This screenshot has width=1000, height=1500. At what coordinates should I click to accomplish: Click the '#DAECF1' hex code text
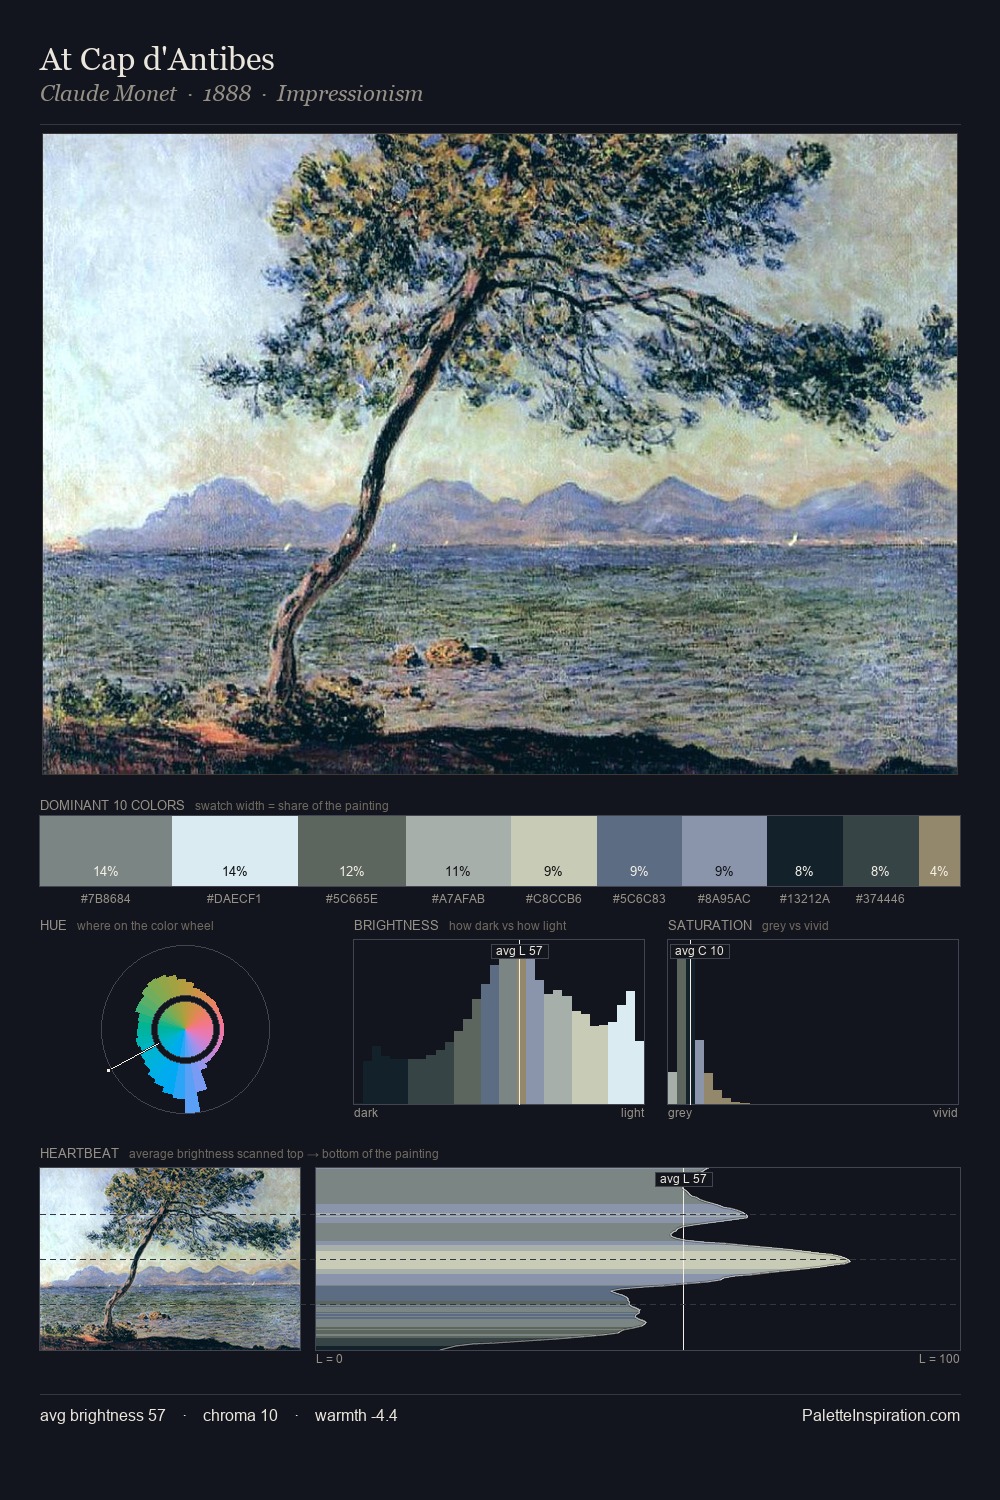coord(234,898)
